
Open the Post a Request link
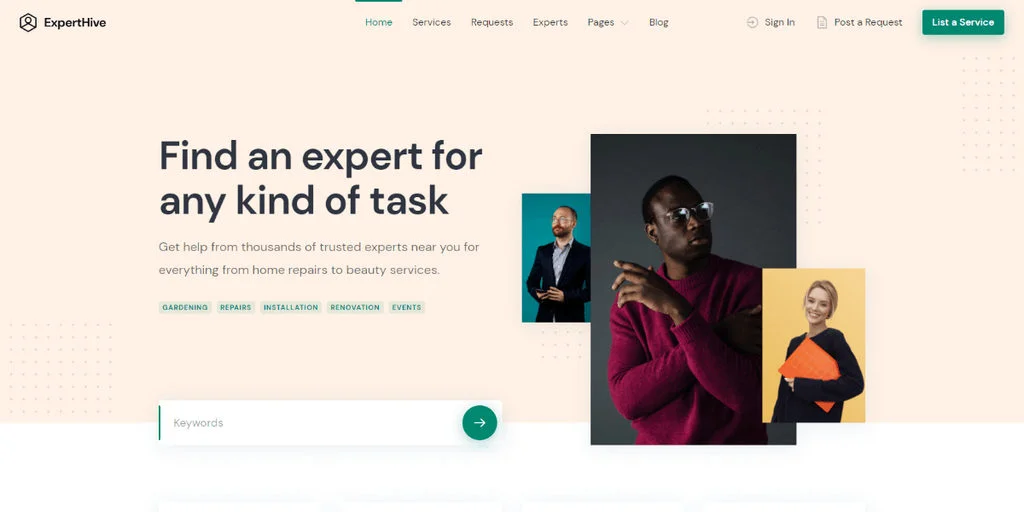(868, 22)
